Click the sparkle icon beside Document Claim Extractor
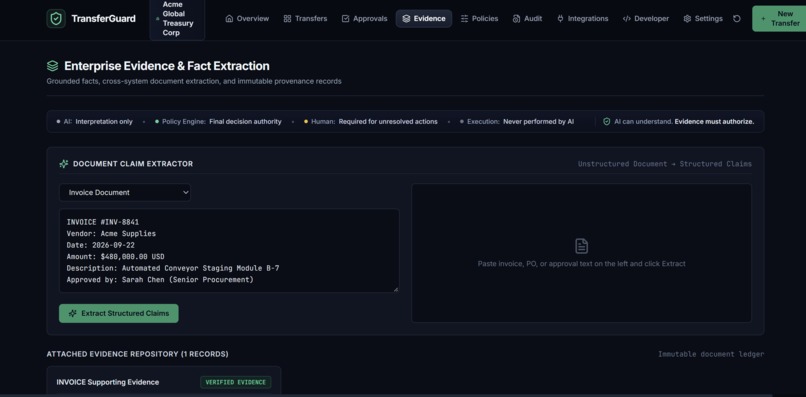Viewport: 806px width, 397px height. [64, 164]
